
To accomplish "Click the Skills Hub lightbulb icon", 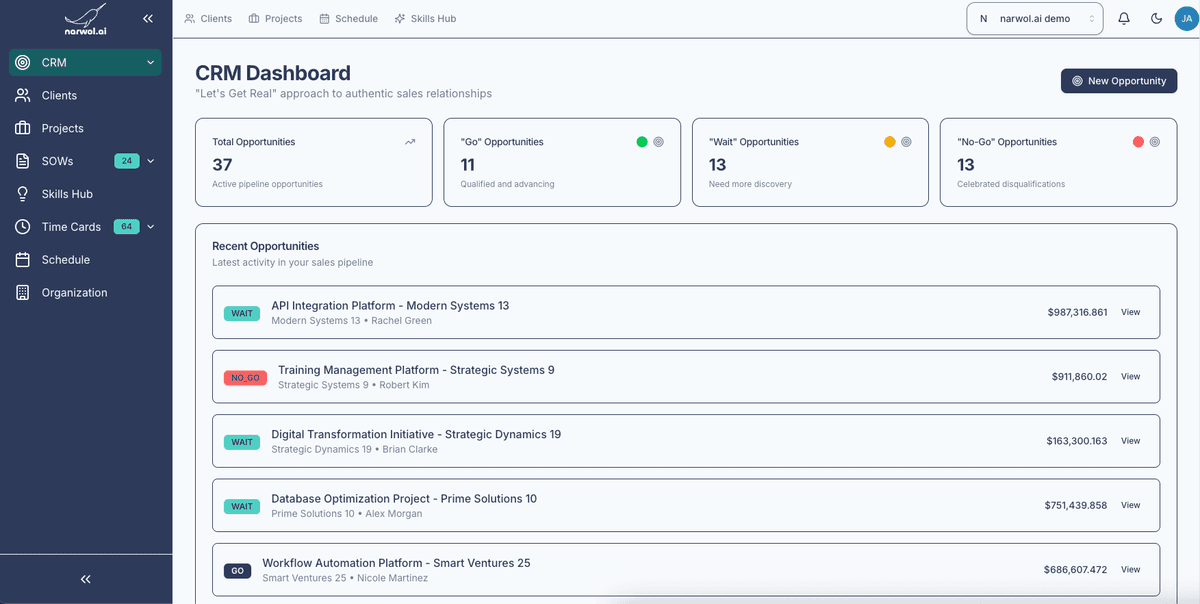I will pos(22,193).
